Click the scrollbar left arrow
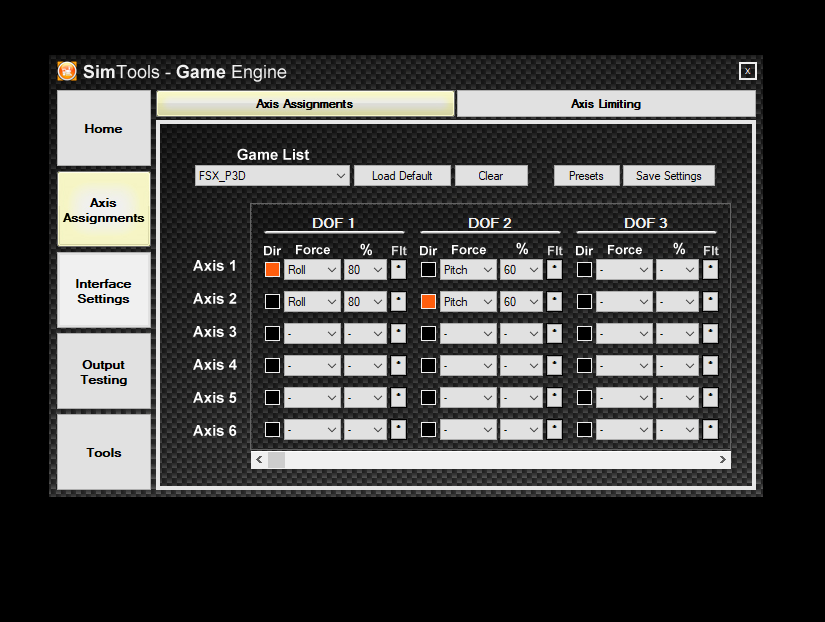 coord(259,459)
